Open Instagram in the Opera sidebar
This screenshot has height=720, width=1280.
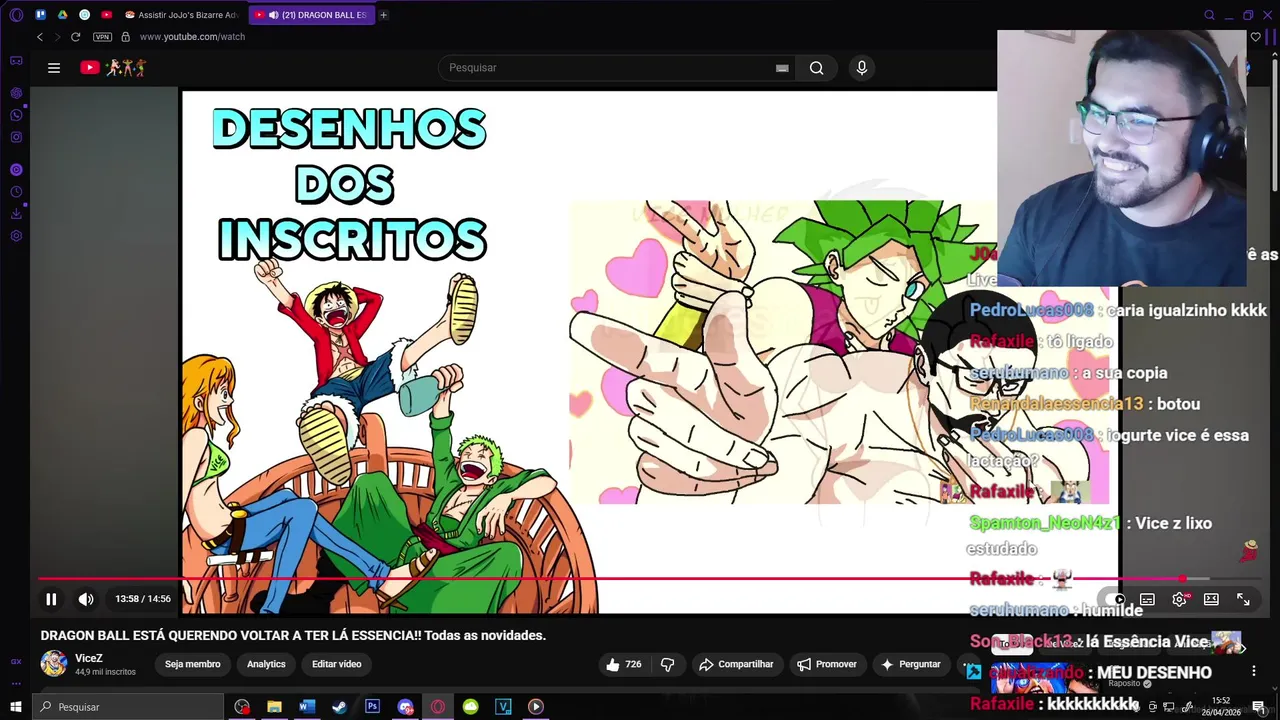tap(16, 137)
